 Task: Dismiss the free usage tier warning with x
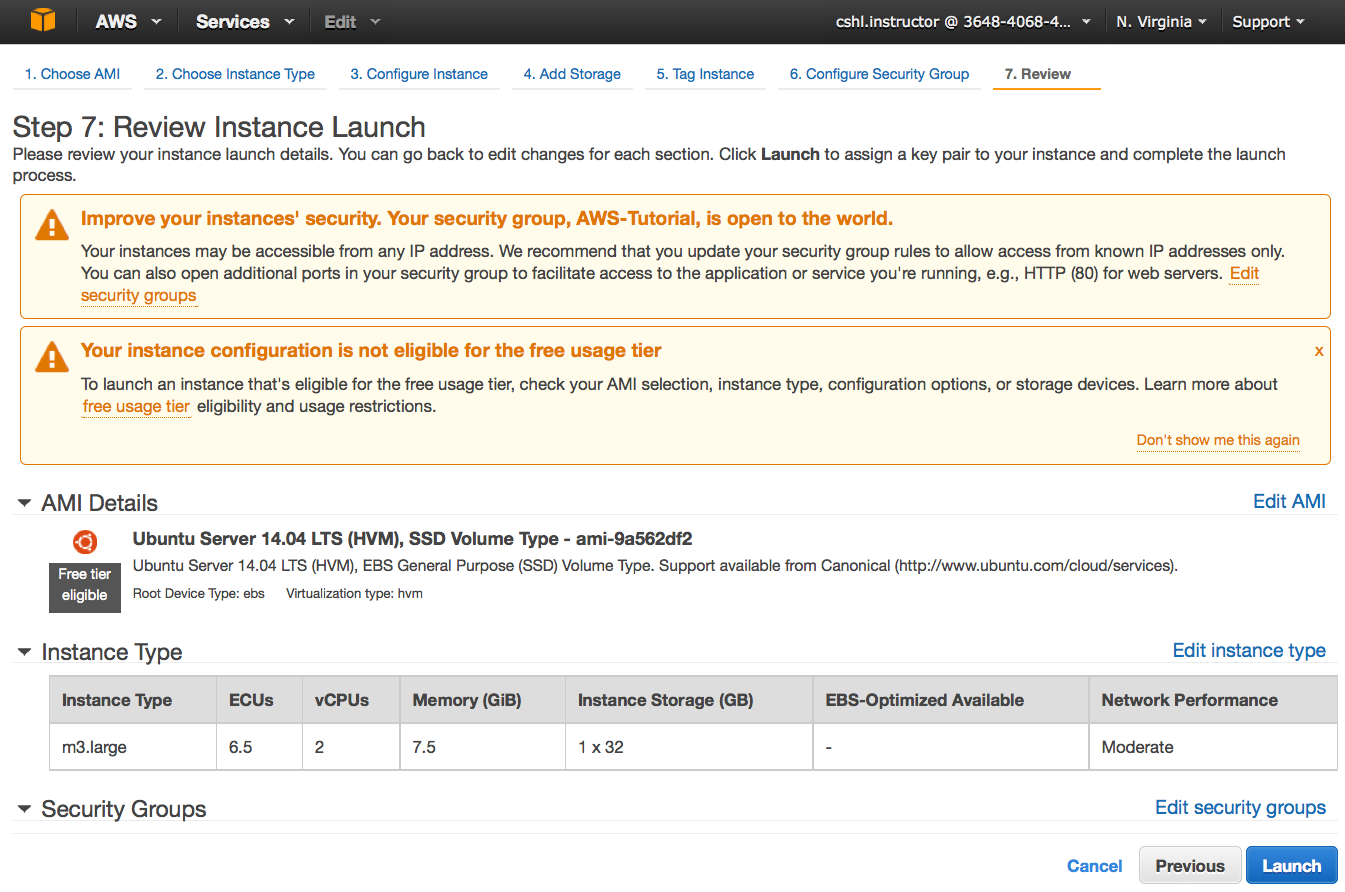point(1319,351)
